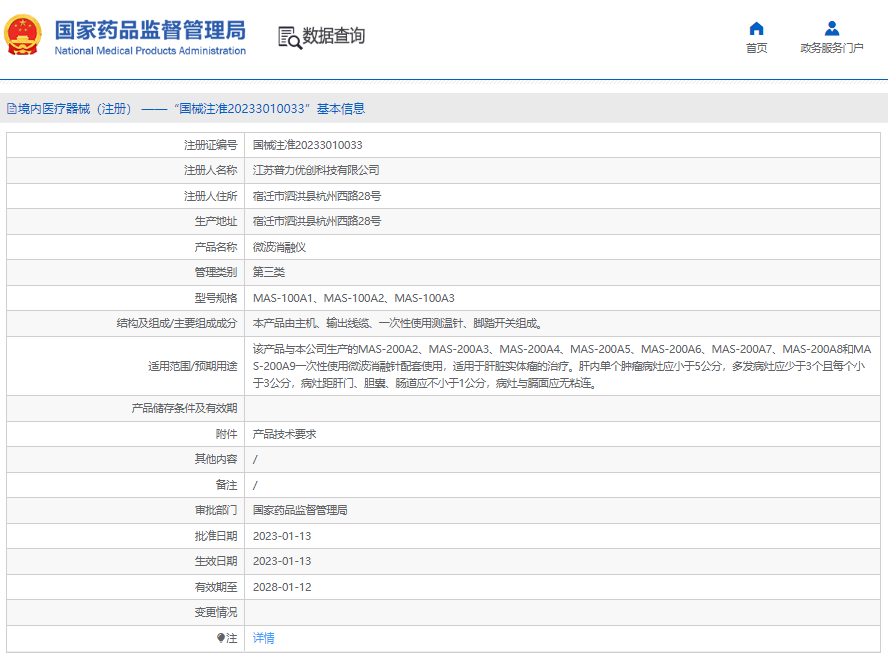Viewport: 888px width, 659px height.
Task: Click the 数据查询 heading text
Action: [333, 36]
